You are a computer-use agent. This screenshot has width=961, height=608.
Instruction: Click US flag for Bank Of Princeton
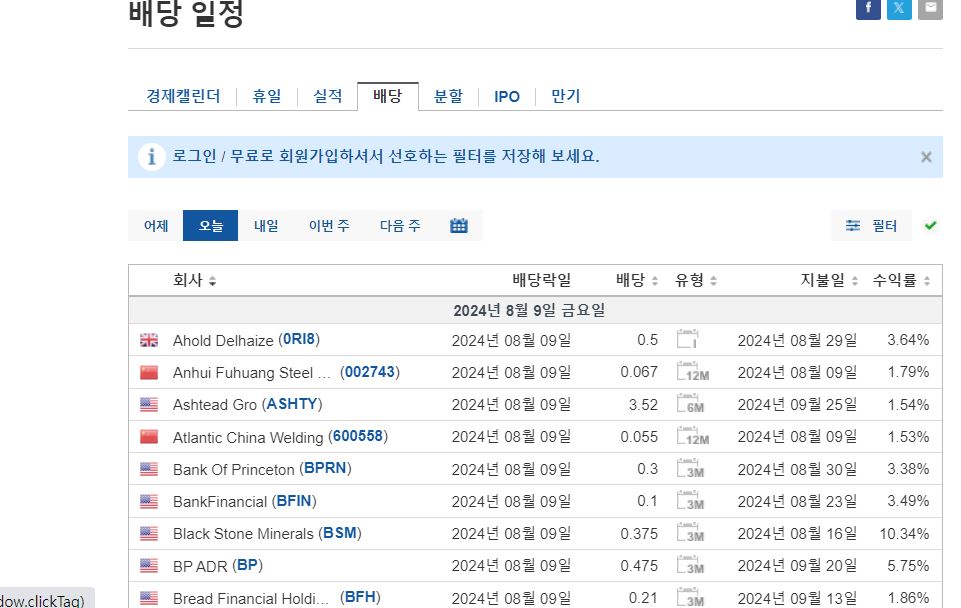click(x=149, y=469)
